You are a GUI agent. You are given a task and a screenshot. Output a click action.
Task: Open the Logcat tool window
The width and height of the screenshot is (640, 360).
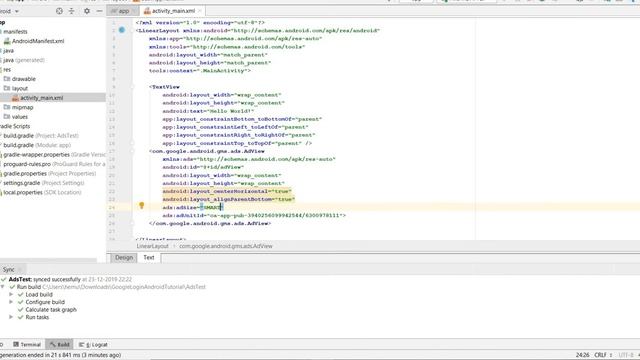coord(93,344)
